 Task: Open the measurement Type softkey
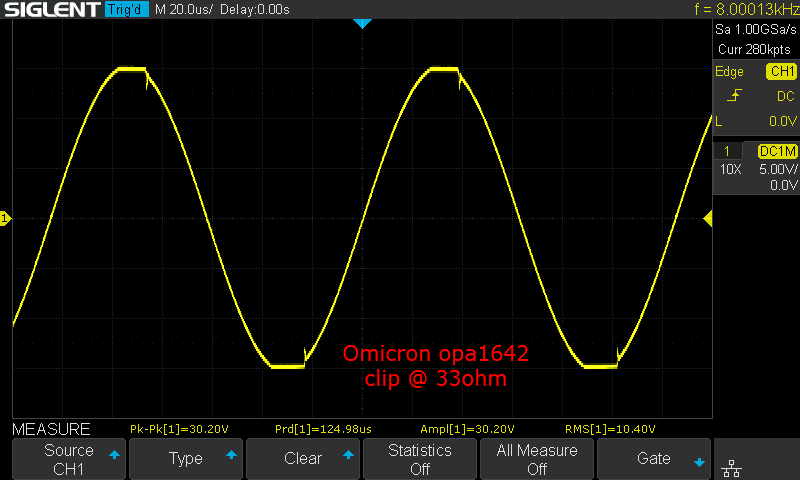point(186,459)
